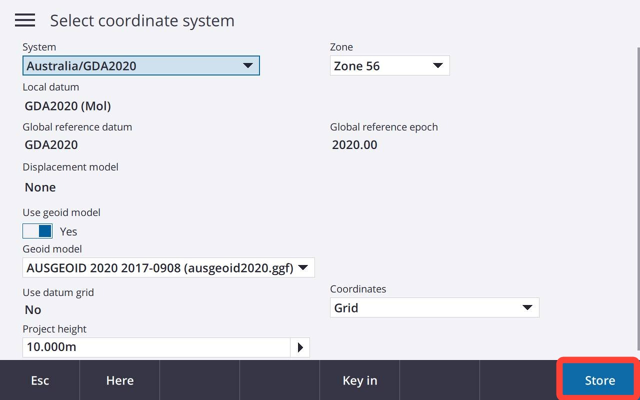The height and width of the screenshot is (400, 640).
Task: Open the Geoid model dropdown
Action: point(168,268)
